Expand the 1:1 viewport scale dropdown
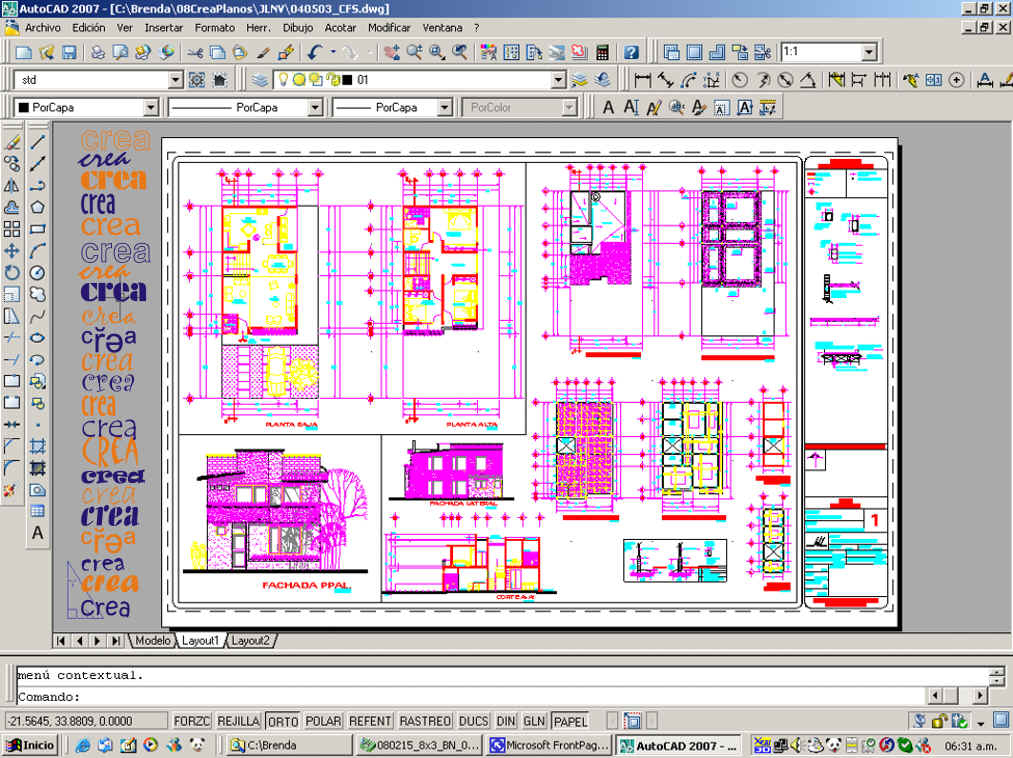1013x758 pixels. (x=868, y=52)
